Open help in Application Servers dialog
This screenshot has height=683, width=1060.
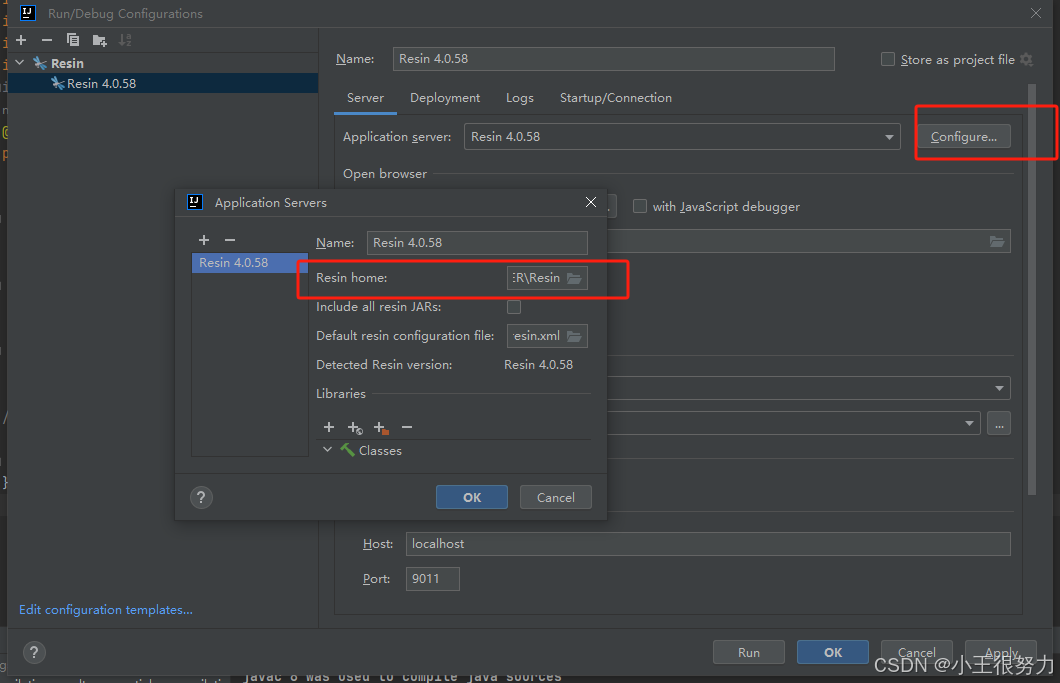tap(201, 498)
